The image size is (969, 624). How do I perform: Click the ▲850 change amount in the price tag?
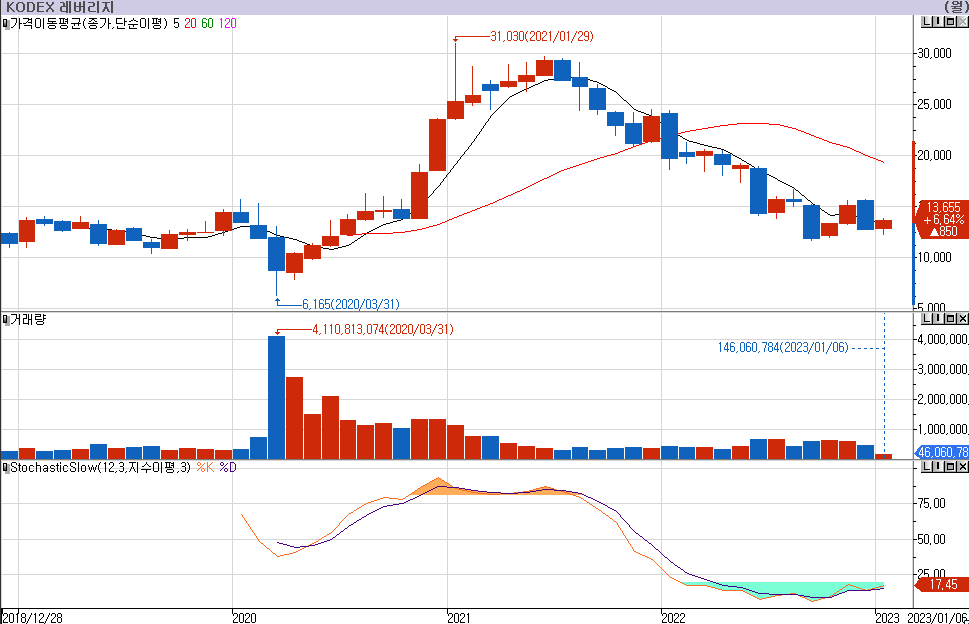coord(944,232)
